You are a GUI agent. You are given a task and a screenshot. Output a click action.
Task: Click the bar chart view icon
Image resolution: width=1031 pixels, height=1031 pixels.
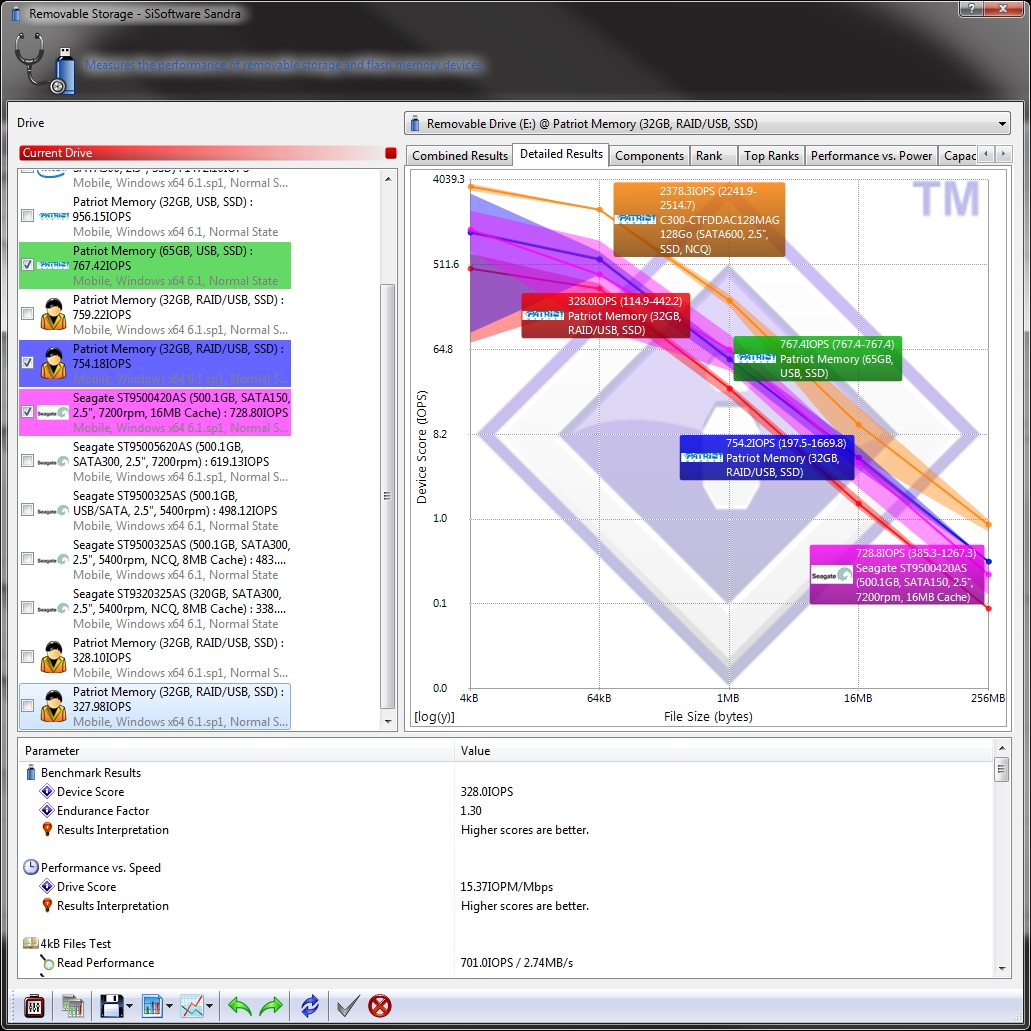pos(153,1006)
